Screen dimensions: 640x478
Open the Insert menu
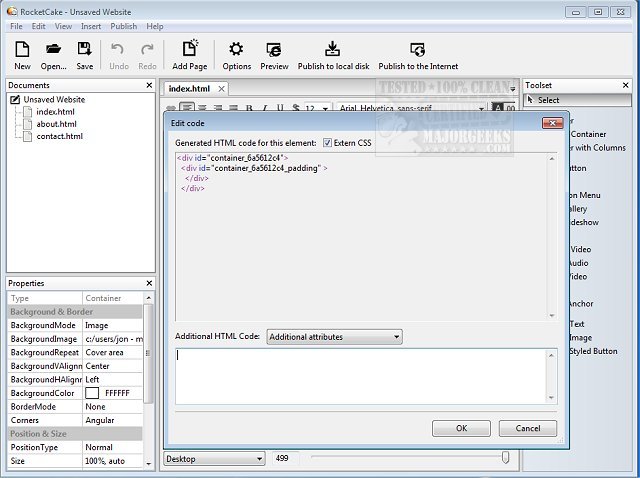(91, 26)
